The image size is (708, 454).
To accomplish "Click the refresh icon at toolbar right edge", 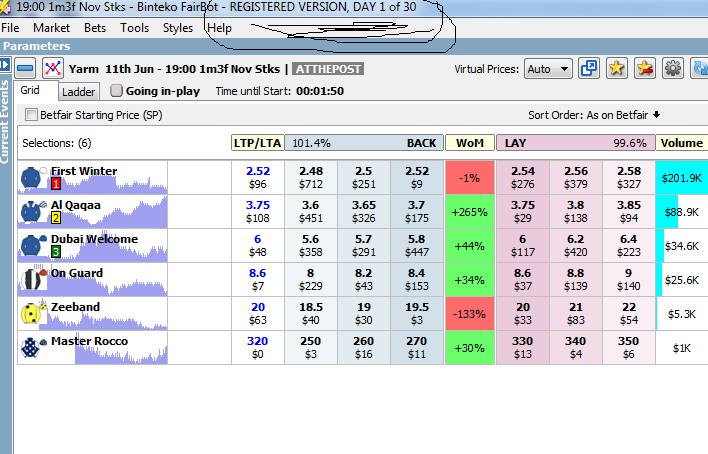I will 699,69.
